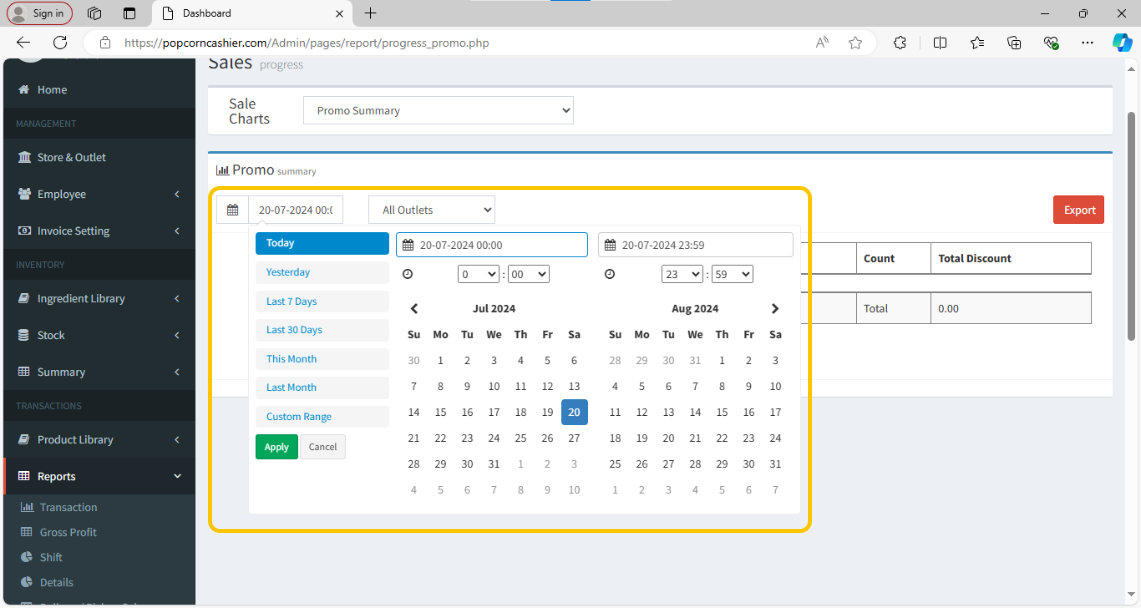
Task: Open the Details report pie icon
Action: (27, 582)
